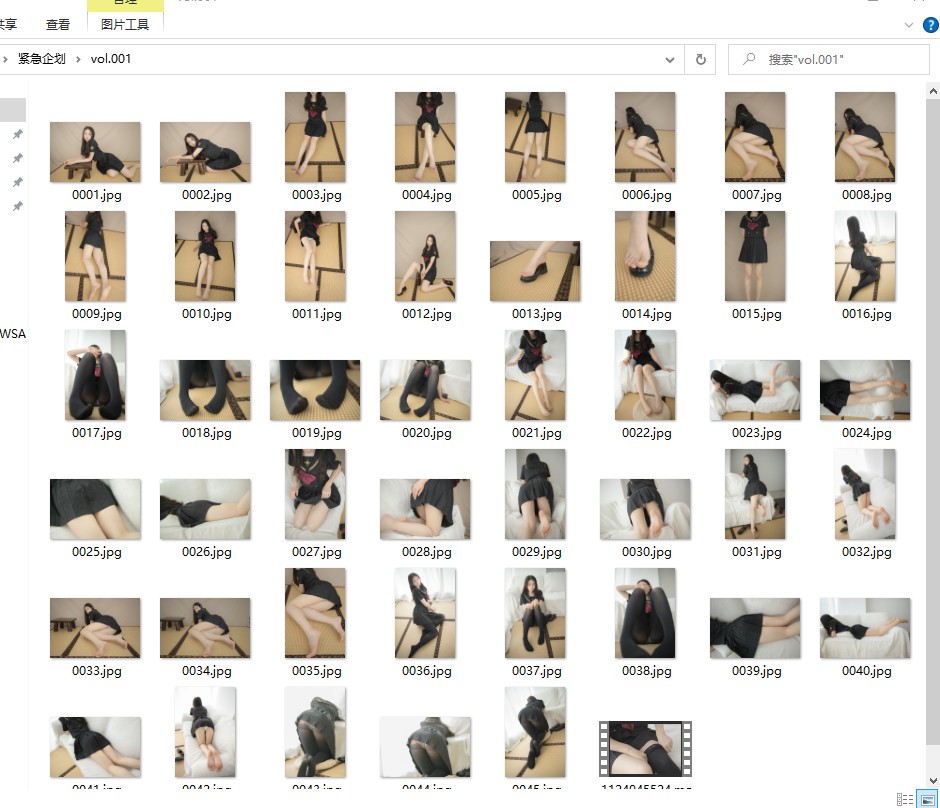Click the scrollbar down arrow
The image size is (940, 808).
933,780
